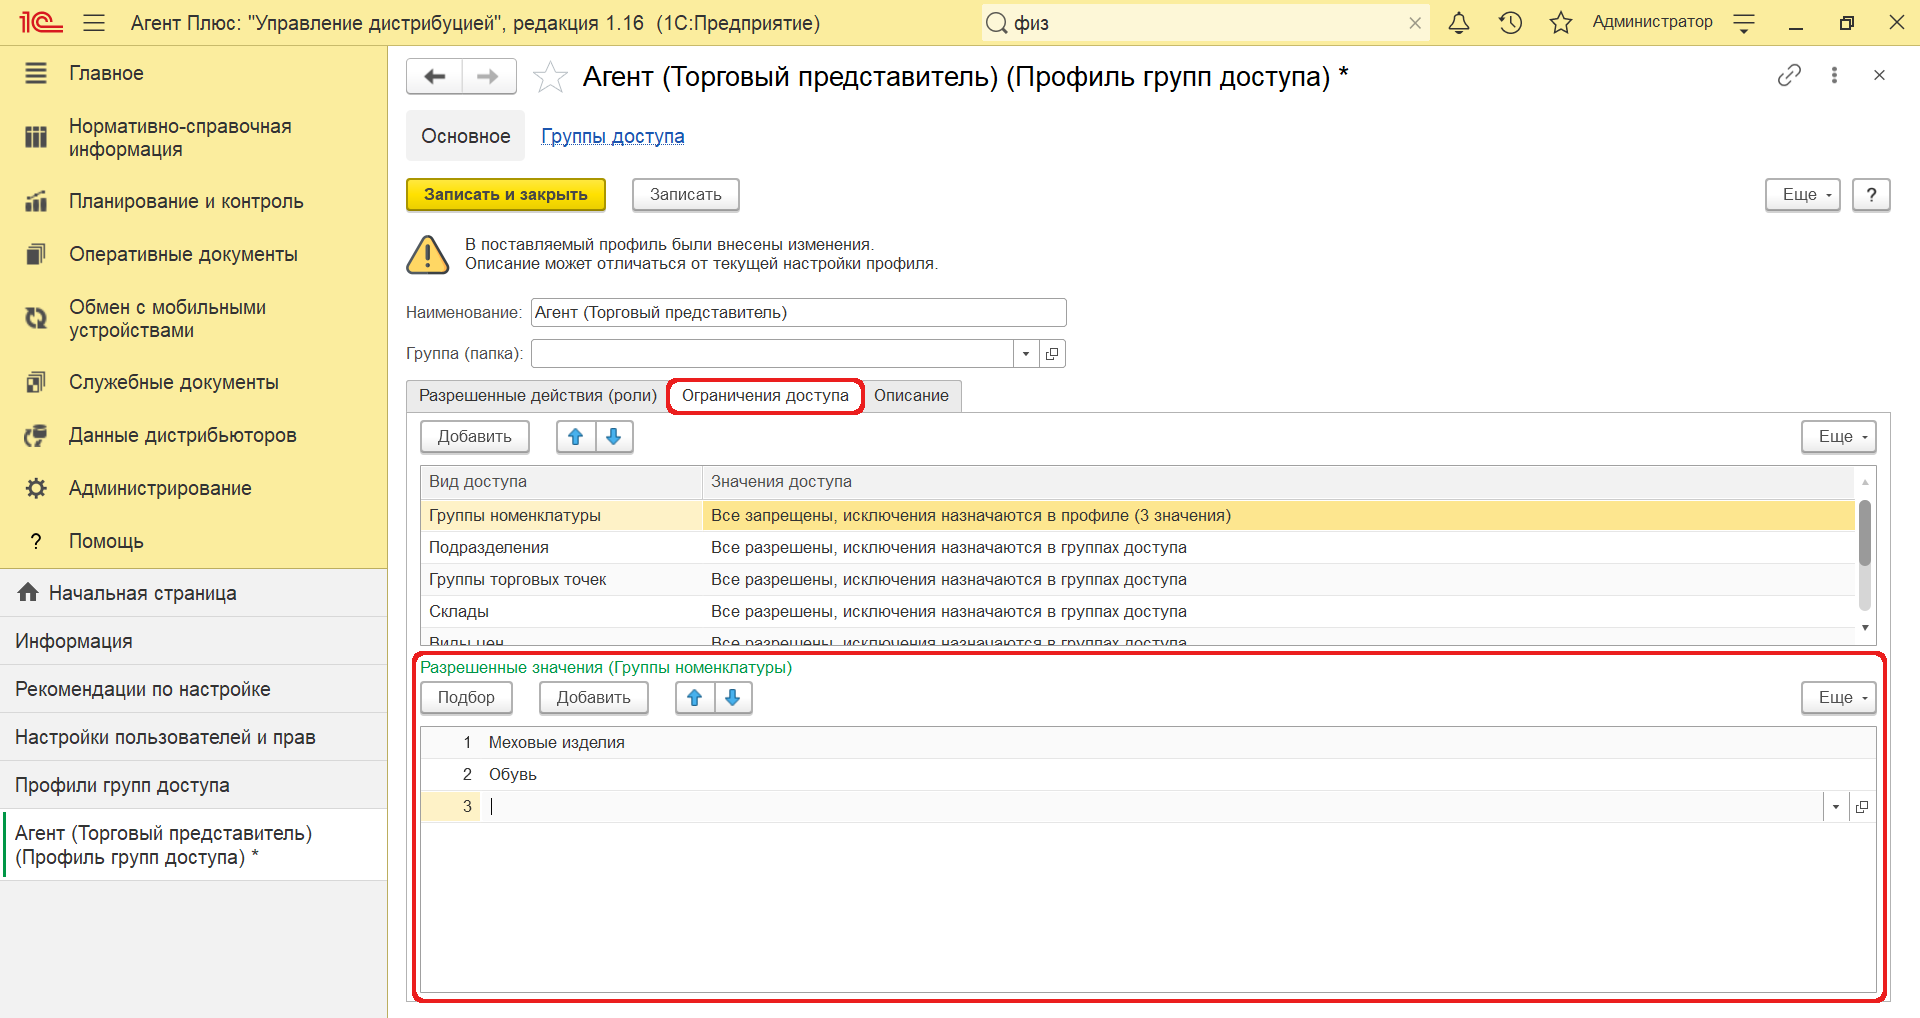Open favorites star in title bar

pyautogui.click(x=1560, y=22)
